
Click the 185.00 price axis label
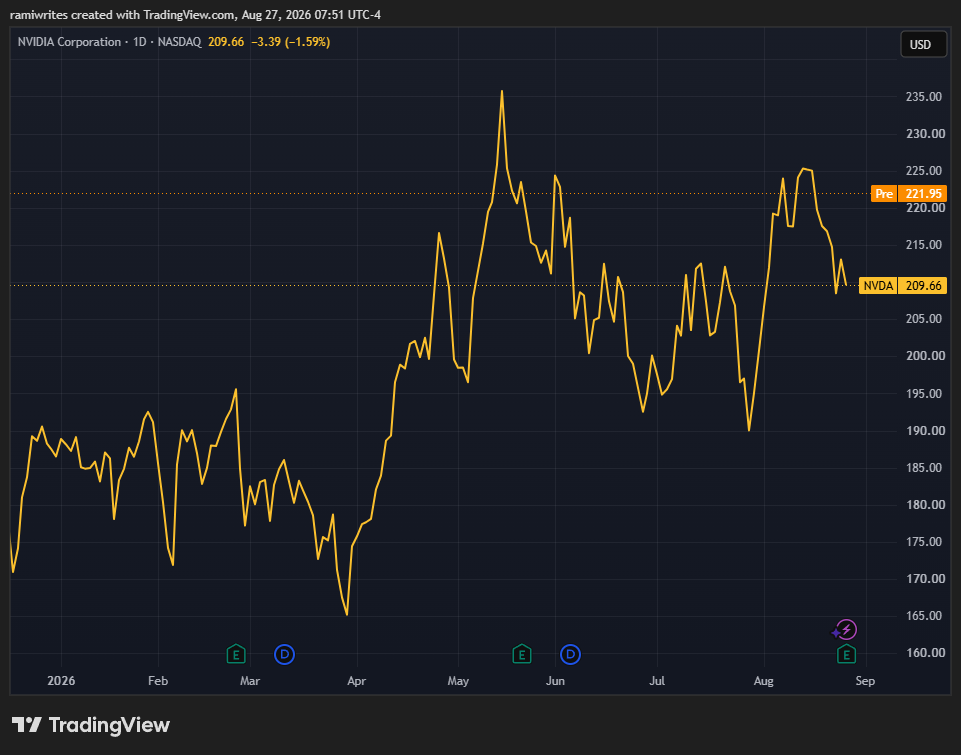pyautogui.click(x=924, y=468)
